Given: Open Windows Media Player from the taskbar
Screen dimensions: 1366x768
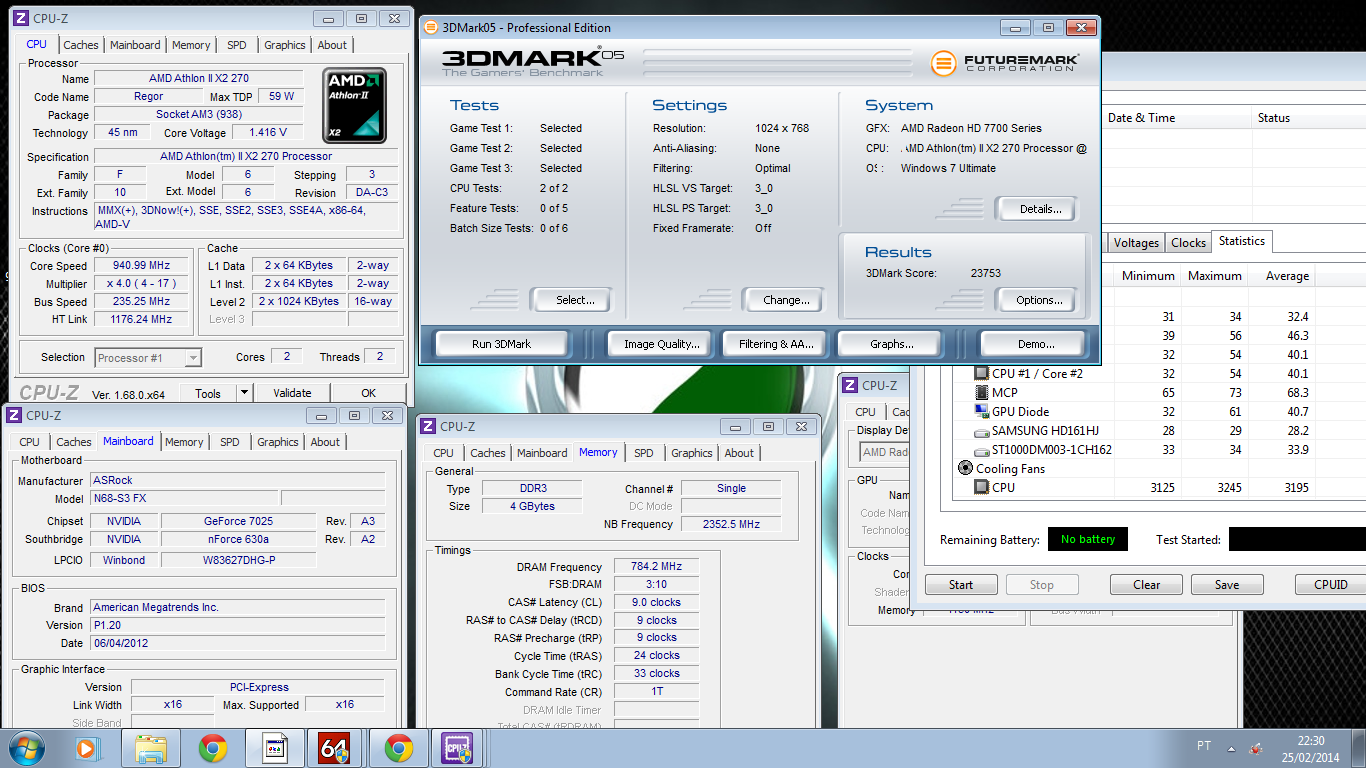Looking at the screenshot, I should pos(87,748).
